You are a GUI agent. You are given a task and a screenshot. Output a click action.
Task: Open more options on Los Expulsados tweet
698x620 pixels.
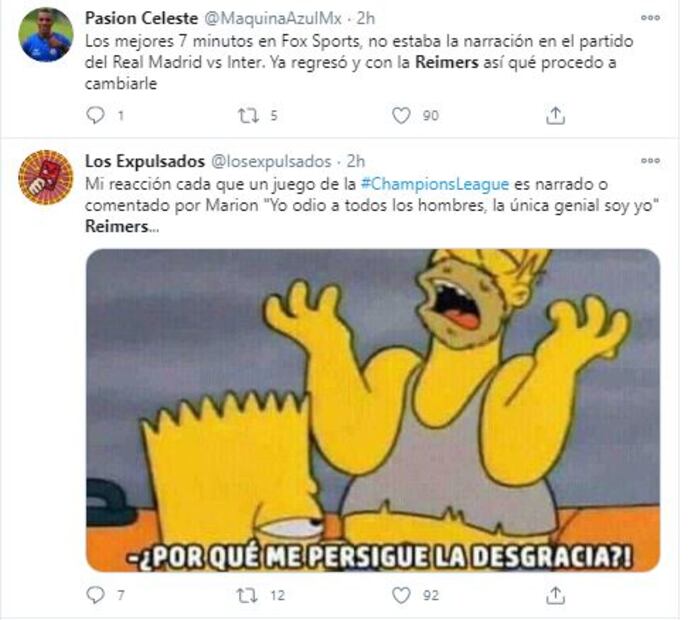[x=650, y=161]
